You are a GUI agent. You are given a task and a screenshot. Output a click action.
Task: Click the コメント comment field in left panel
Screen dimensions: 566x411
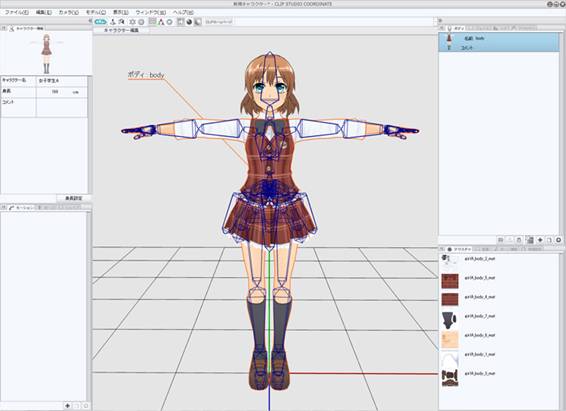click(x=62, y=107)
